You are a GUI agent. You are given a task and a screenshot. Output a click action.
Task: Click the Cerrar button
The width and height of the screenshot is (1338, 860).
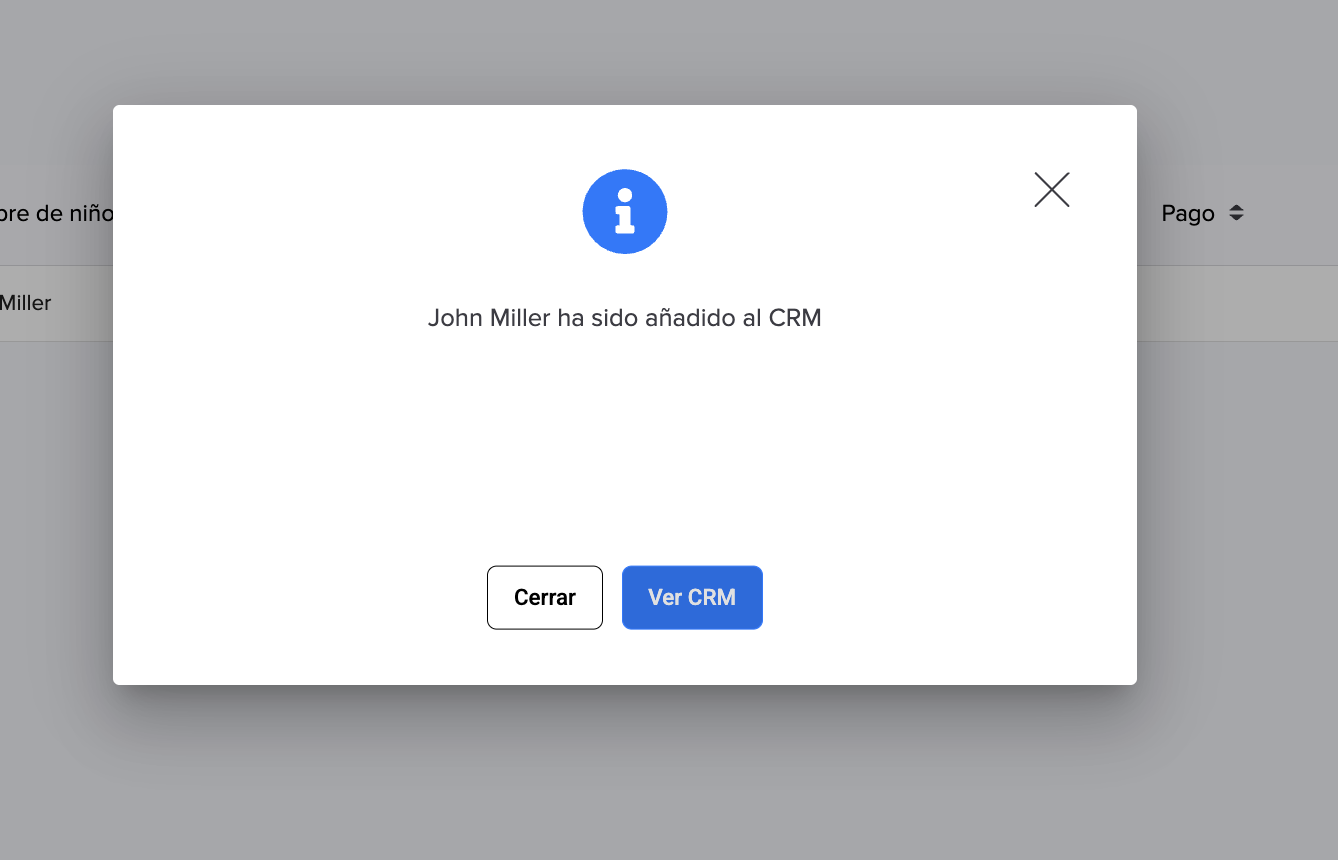pos(545,598)
